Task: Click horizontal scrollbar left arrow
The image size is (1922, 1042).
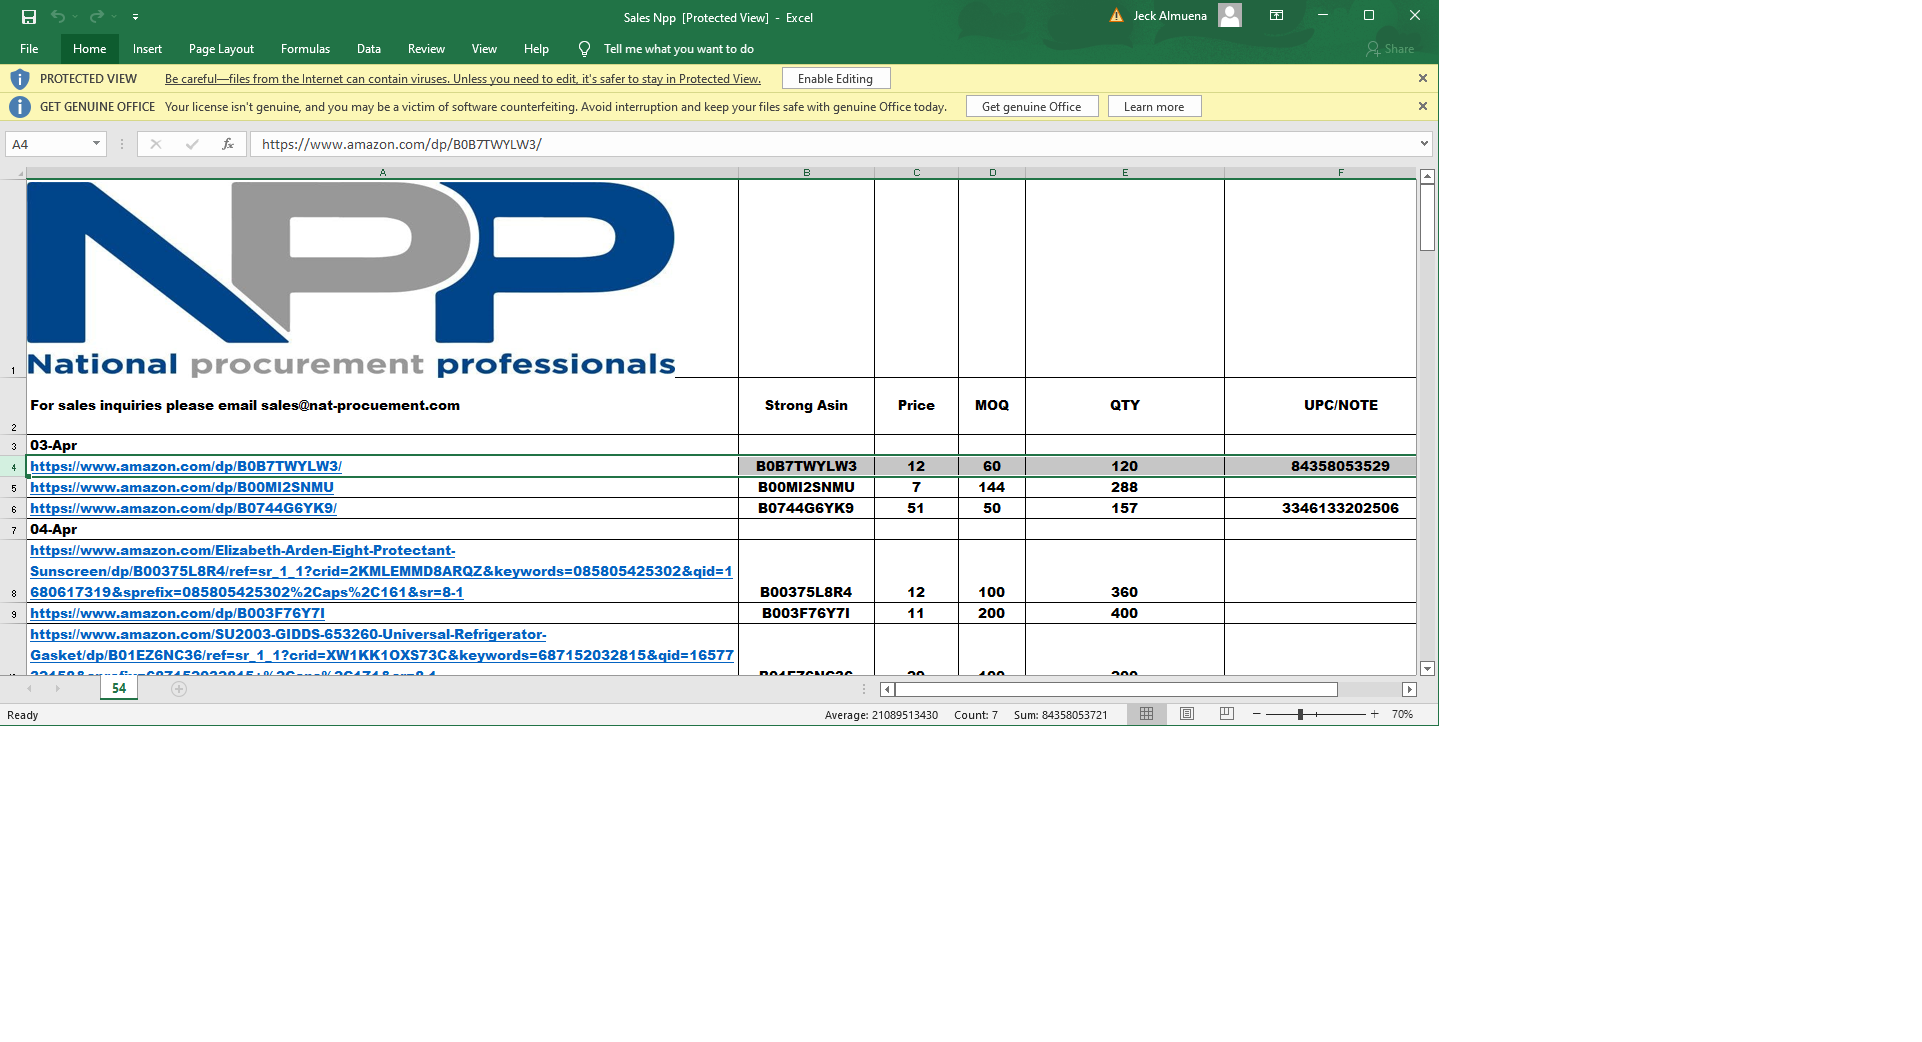Action: (887, 689)
